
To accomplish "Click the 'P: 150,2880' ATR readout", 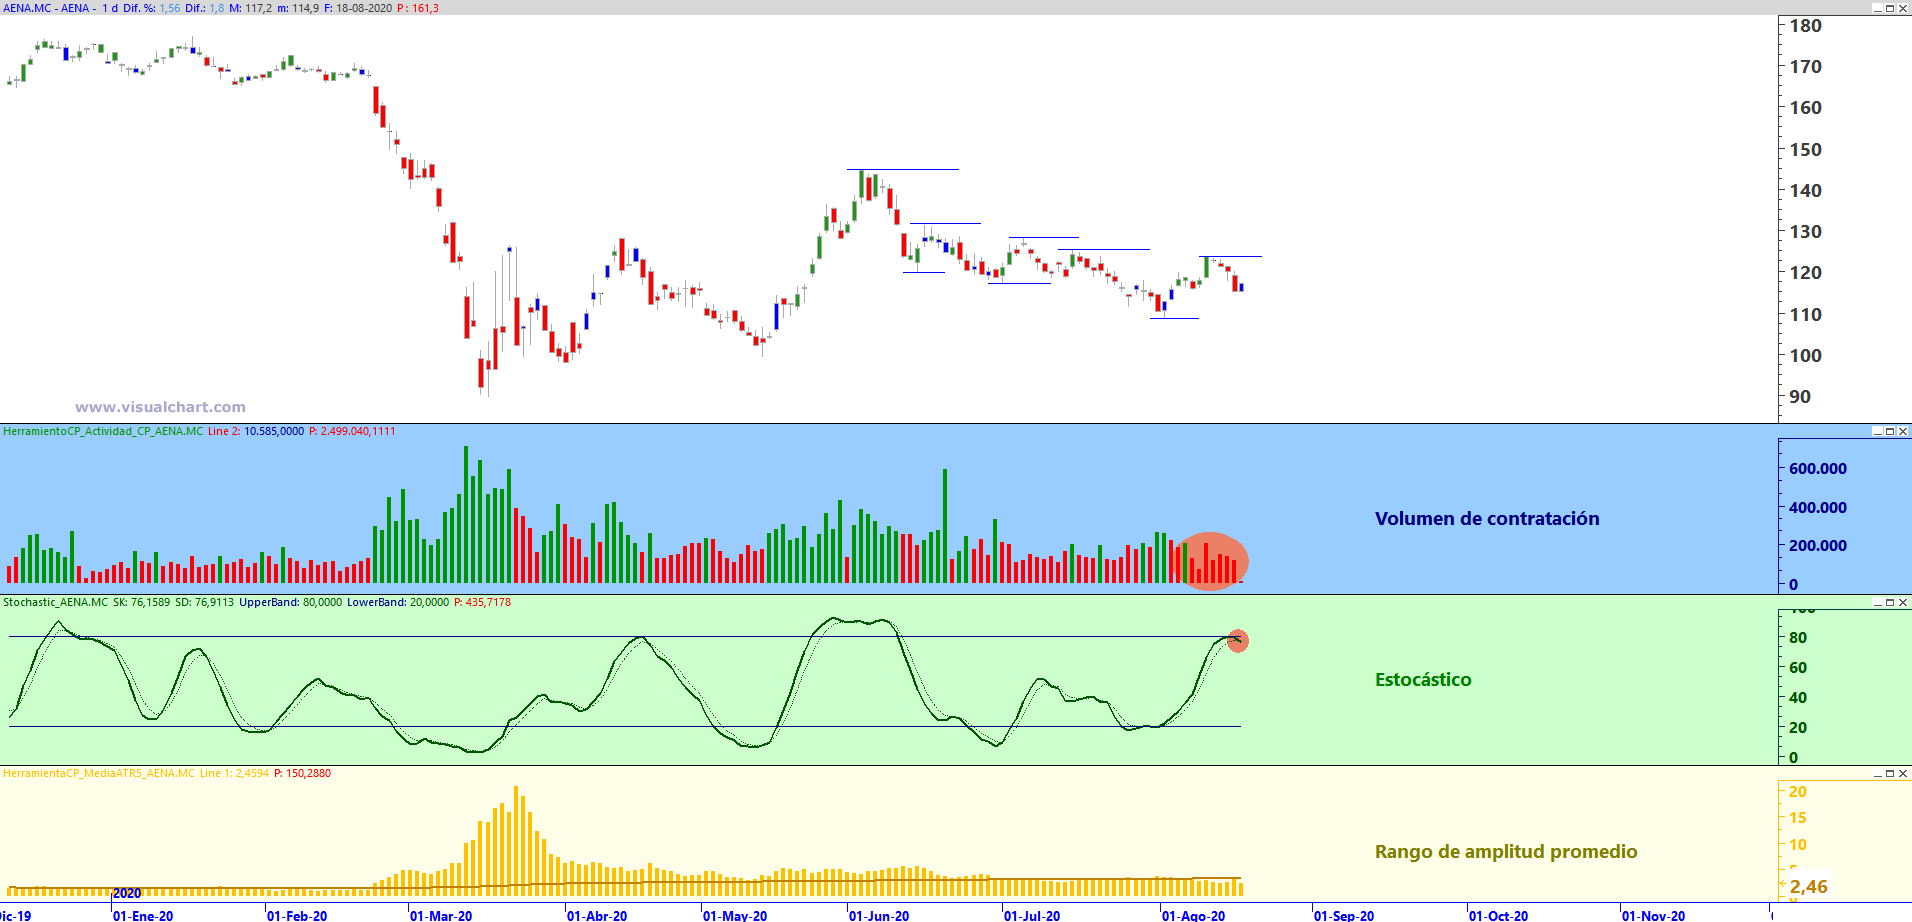I will pos(302,773).
